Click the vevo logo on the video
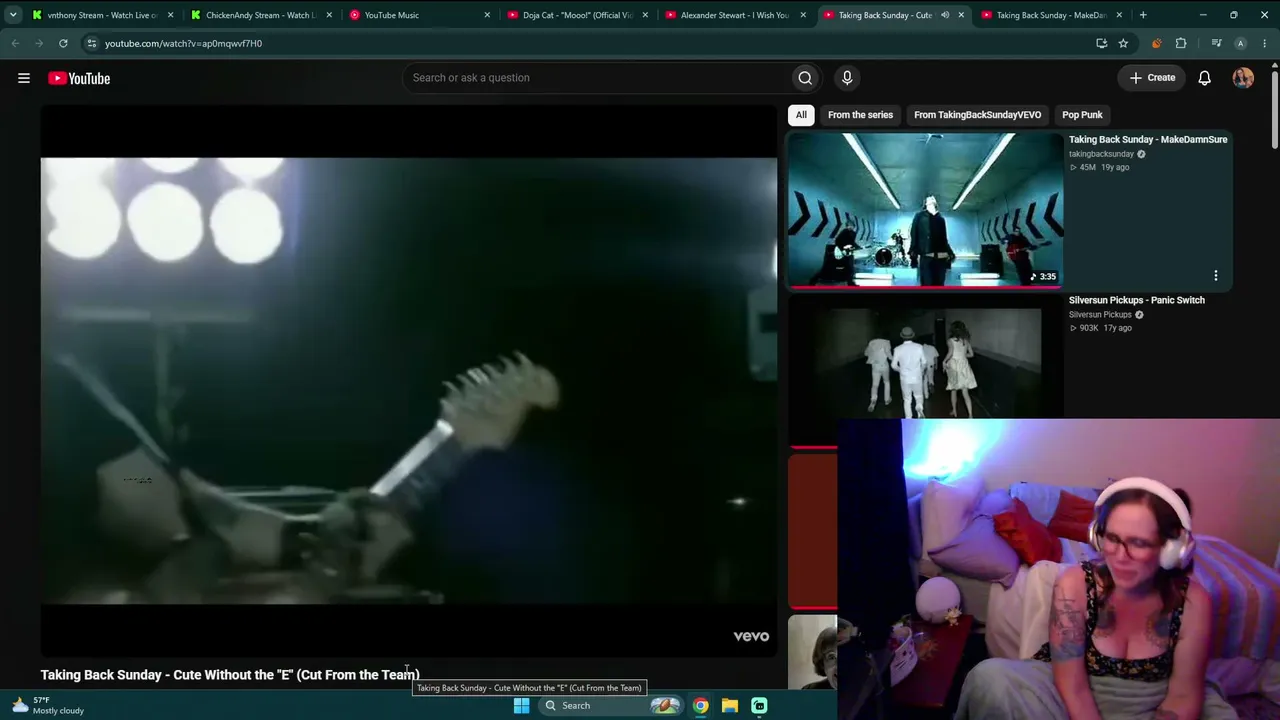This screenshot has height=720, width=1280. pyautogui.click(x=751, y=636)
